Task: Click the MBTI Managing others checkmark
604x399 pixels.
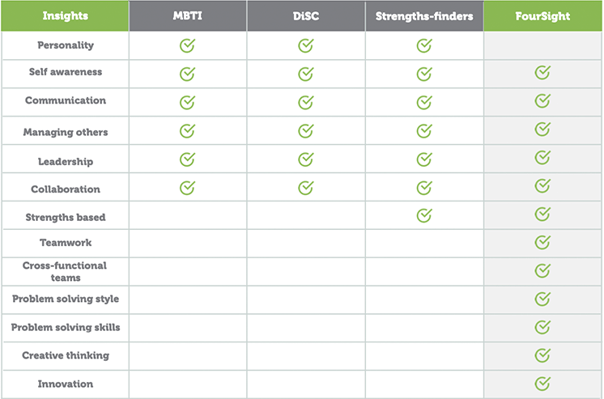Action: tap(187, 131)
